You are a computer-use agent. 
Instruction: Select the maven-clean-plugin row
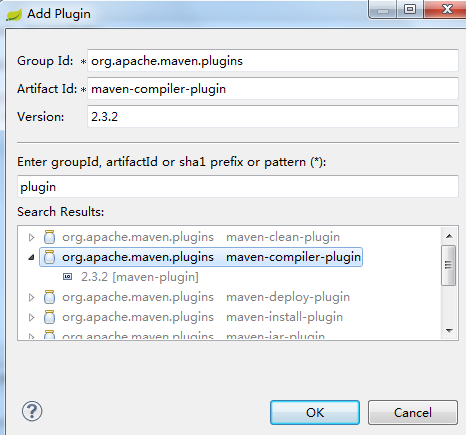pos(201,237)
